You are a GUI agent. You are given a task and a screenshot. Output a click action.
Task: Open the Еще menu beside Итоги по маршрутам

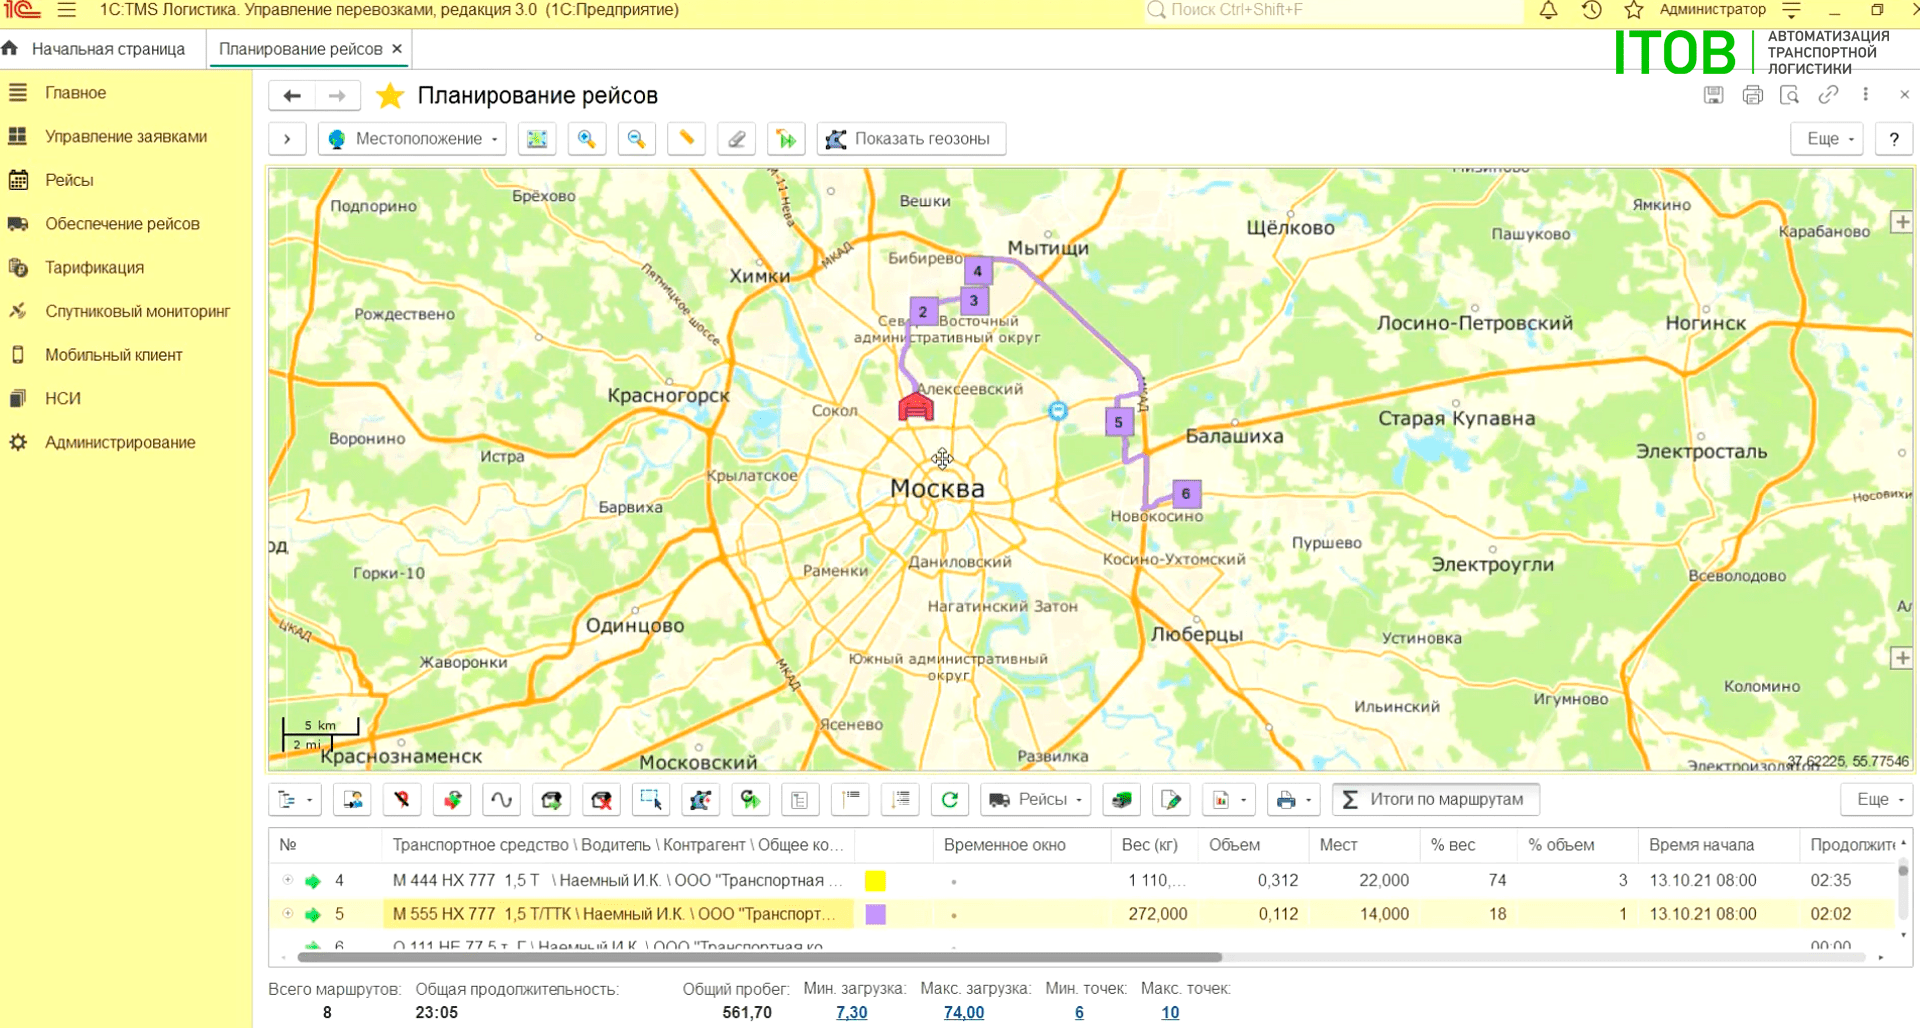pos(1878,799)
